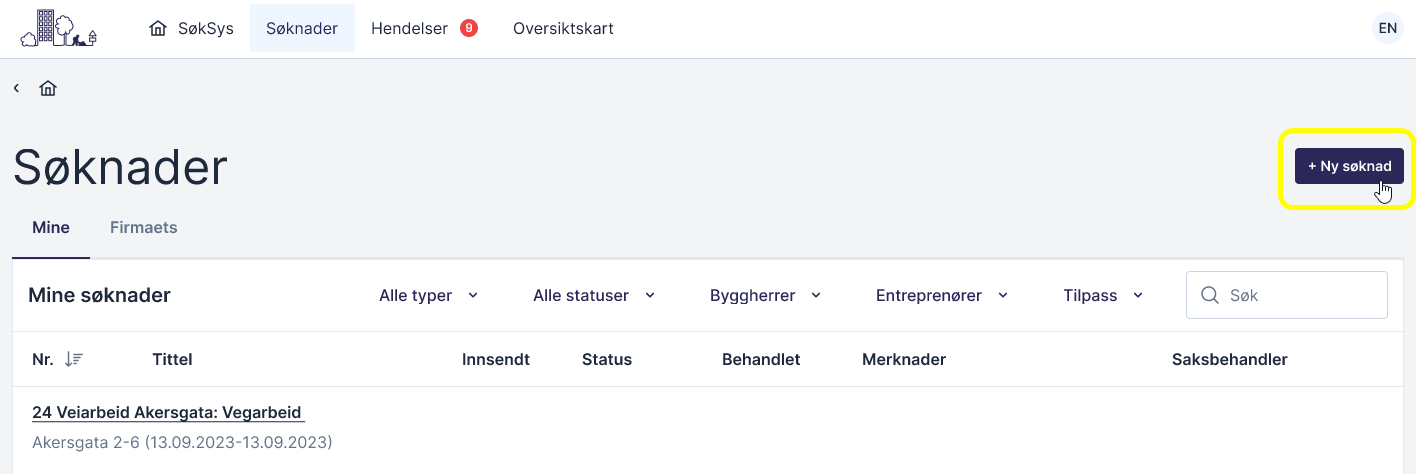This screenshot has height=474, width=1416.
Task: Click the city buildings logo icon
Action: click(x=59, y=28)
